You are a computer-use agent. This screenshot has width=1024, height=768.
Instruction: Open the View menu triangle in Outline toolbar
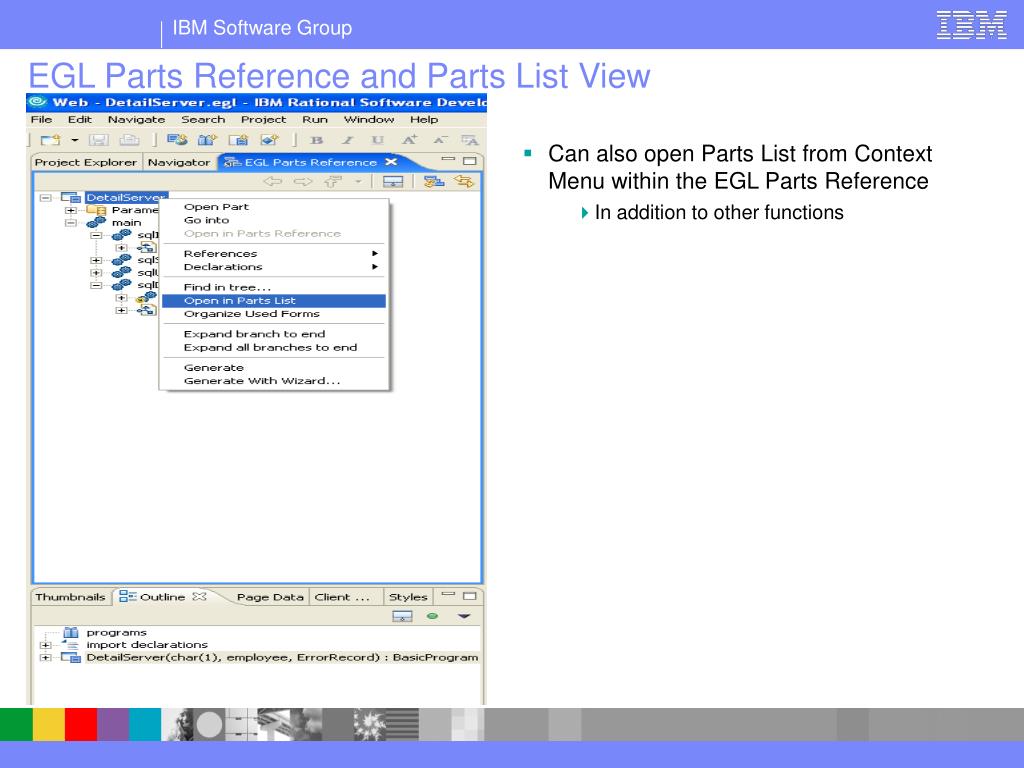point(464,616)
